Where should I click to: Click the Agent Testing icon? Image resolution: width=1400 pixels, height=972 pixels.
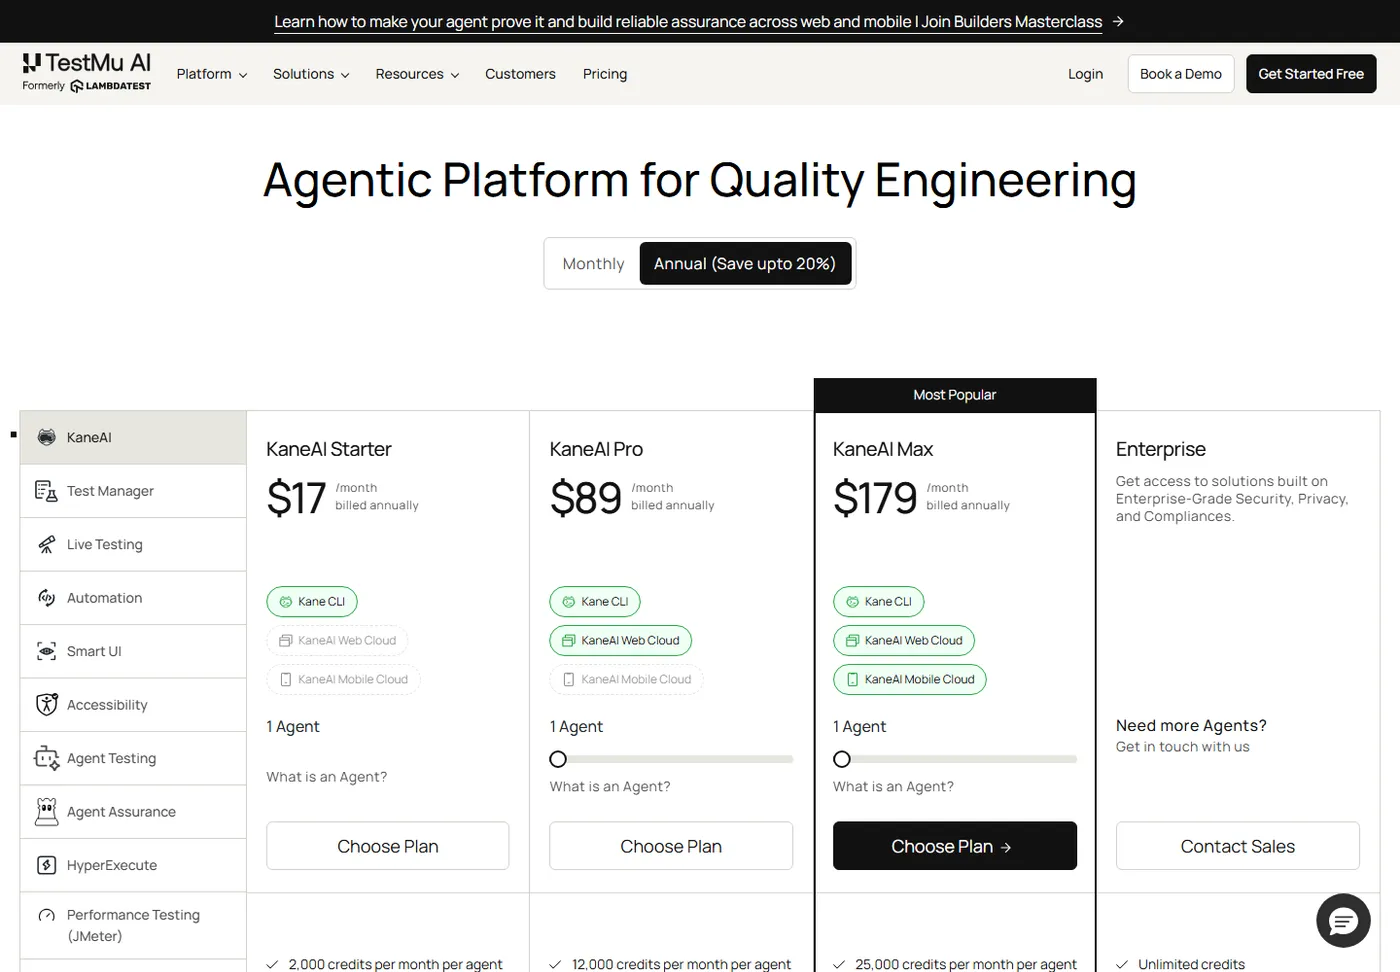tap(46, 758)
